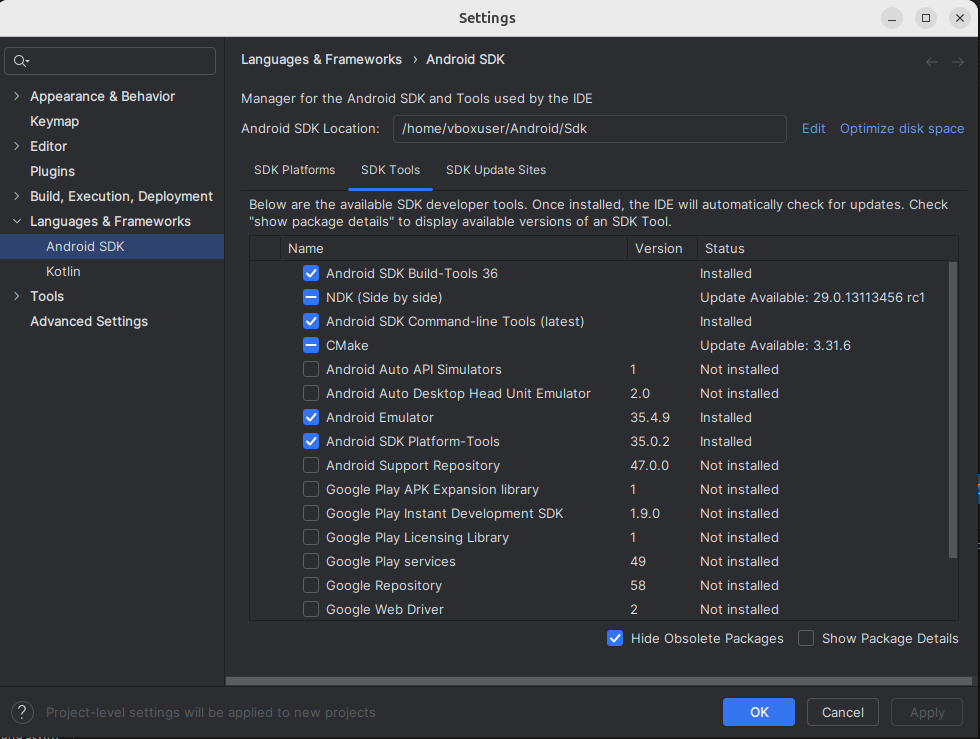Switch to SDK Platforms tab

pos(294,170)
